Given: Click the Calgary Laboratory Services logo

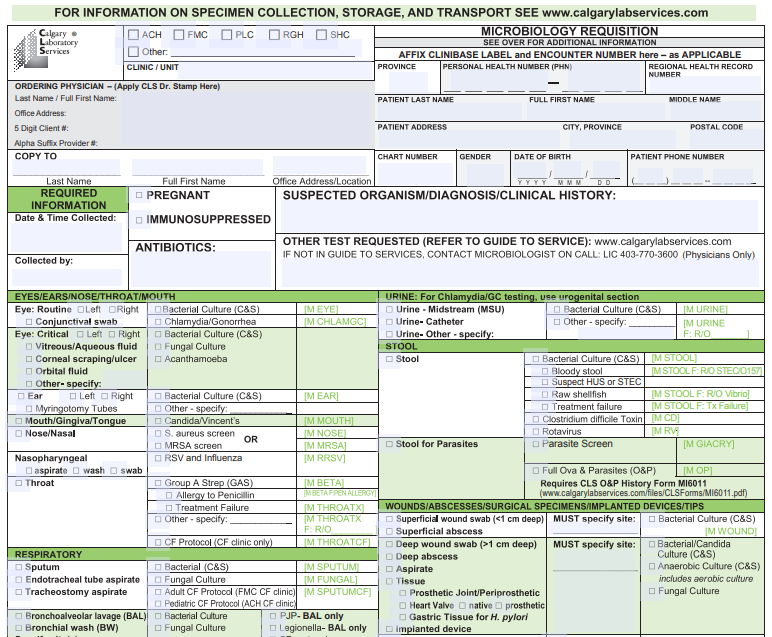Looking at the screenshot, I should point(46,49).
